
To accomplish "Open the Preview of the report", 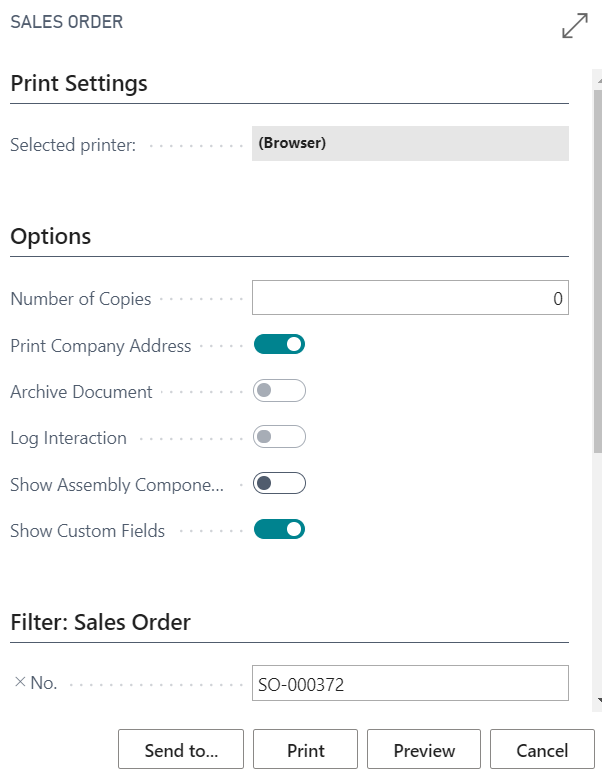I will click(424, 750).
